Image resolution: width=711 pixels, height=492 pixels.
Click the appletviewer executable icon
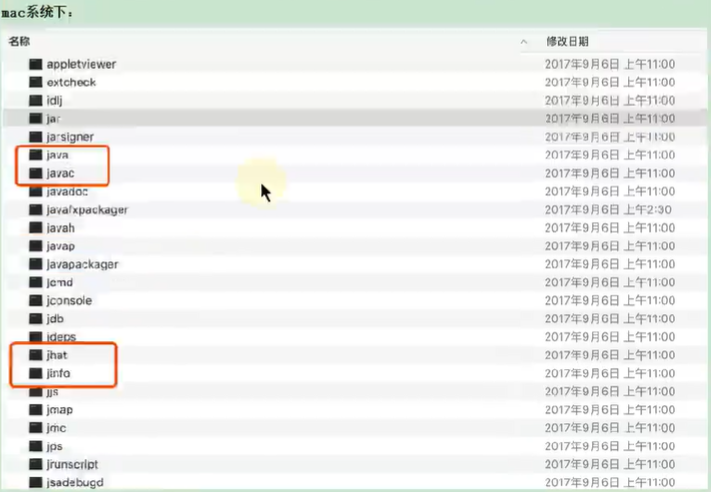(x=36, y=64)
